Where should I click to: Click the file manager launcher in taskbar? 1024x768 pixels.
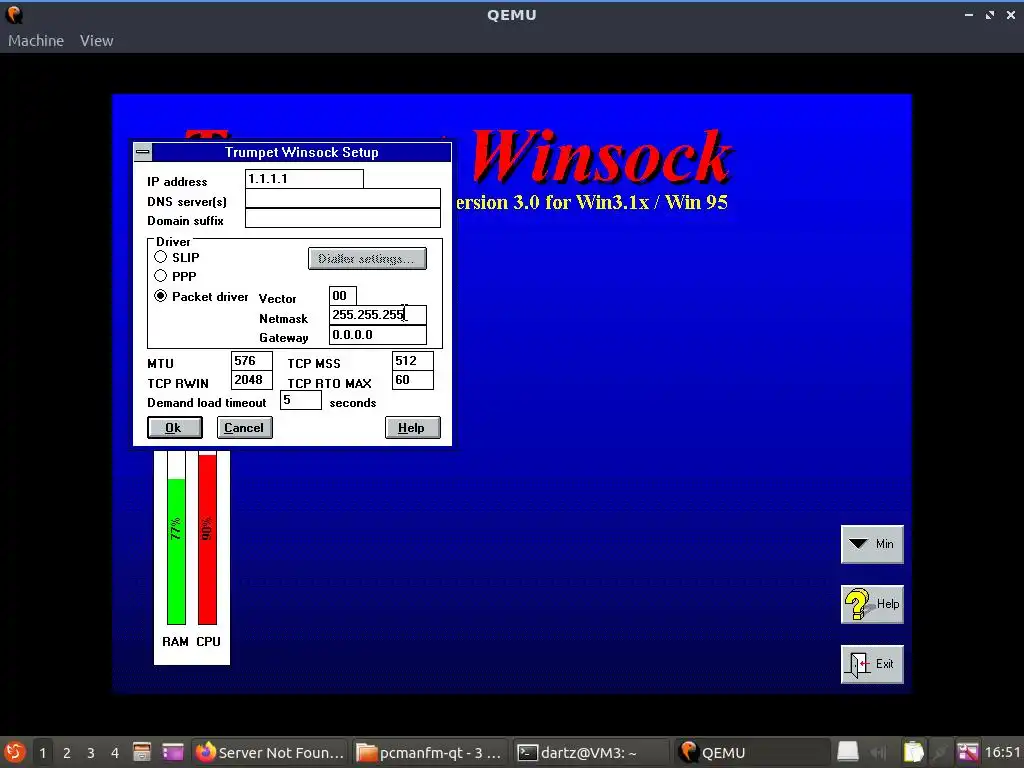[x=142, y=752]
